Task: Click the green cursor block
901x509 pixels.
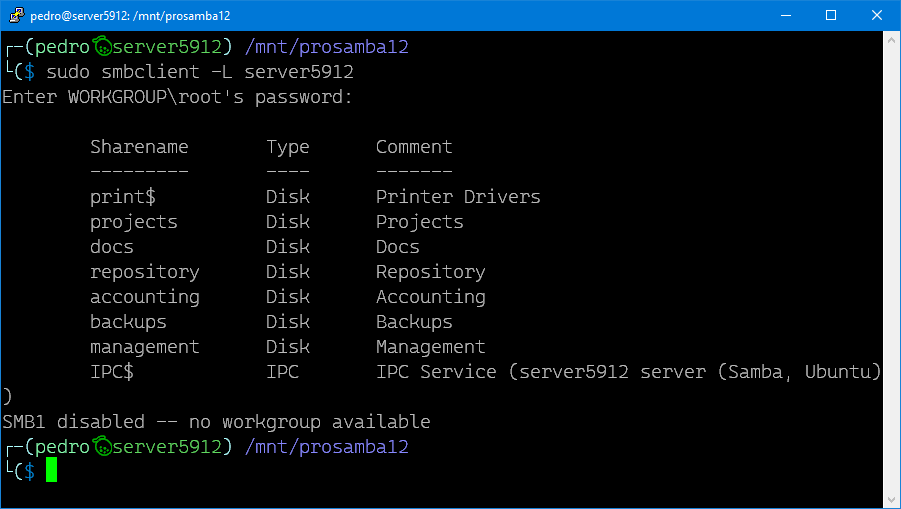Action: [52, 471]
